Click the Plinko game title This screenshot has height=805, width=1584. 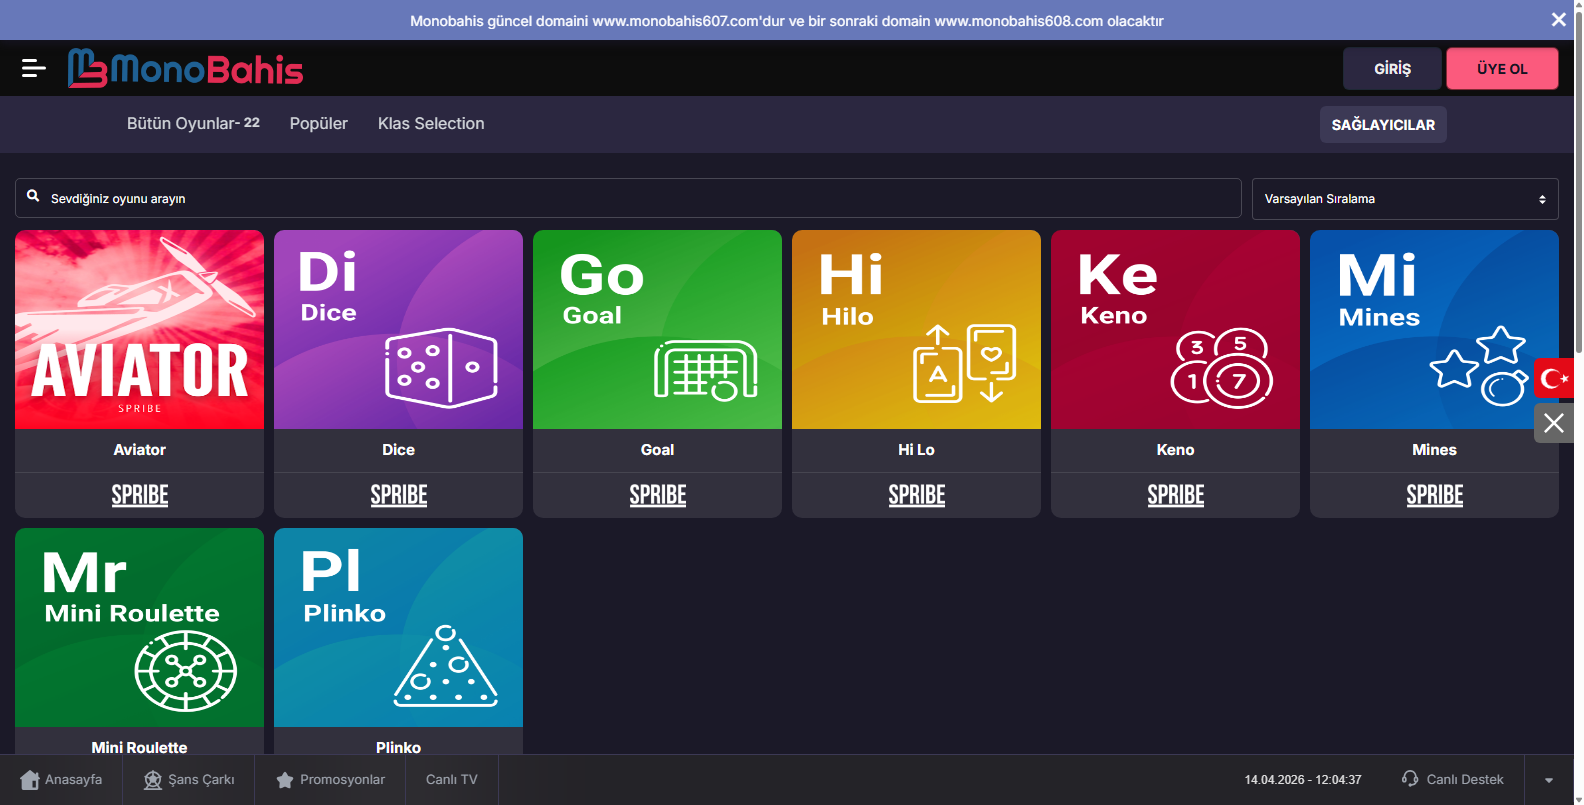(398, 747)
